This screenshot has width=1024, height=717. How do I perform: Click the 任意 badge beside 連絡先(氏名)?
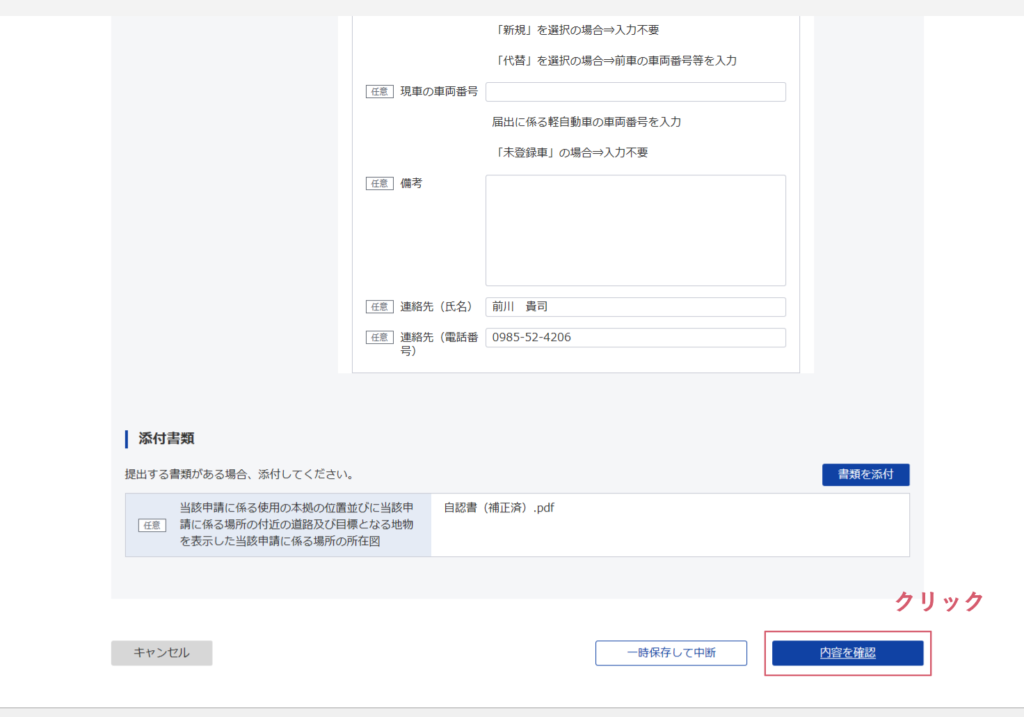coord(379,307)
